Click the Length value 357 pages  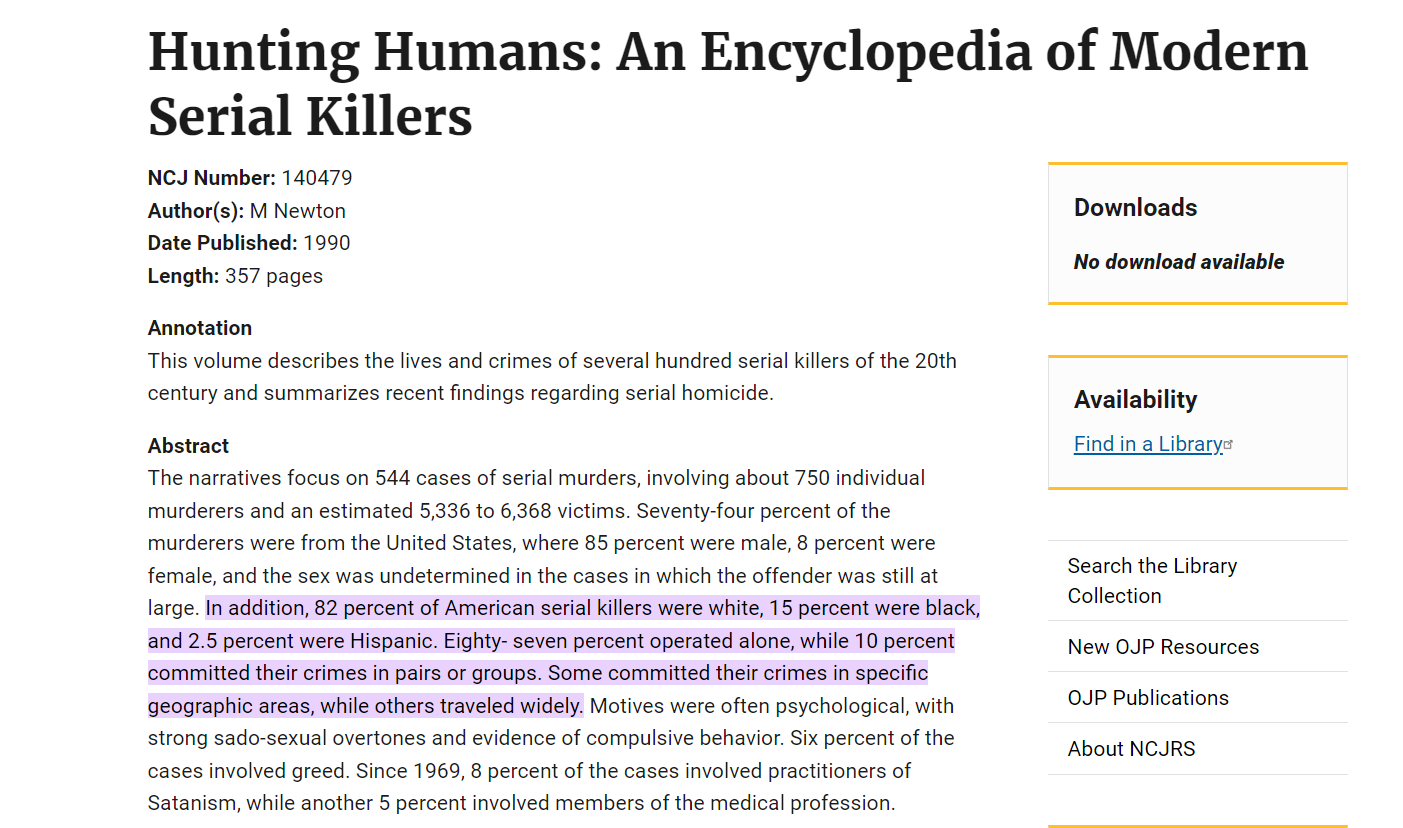[x=274, y=276]
